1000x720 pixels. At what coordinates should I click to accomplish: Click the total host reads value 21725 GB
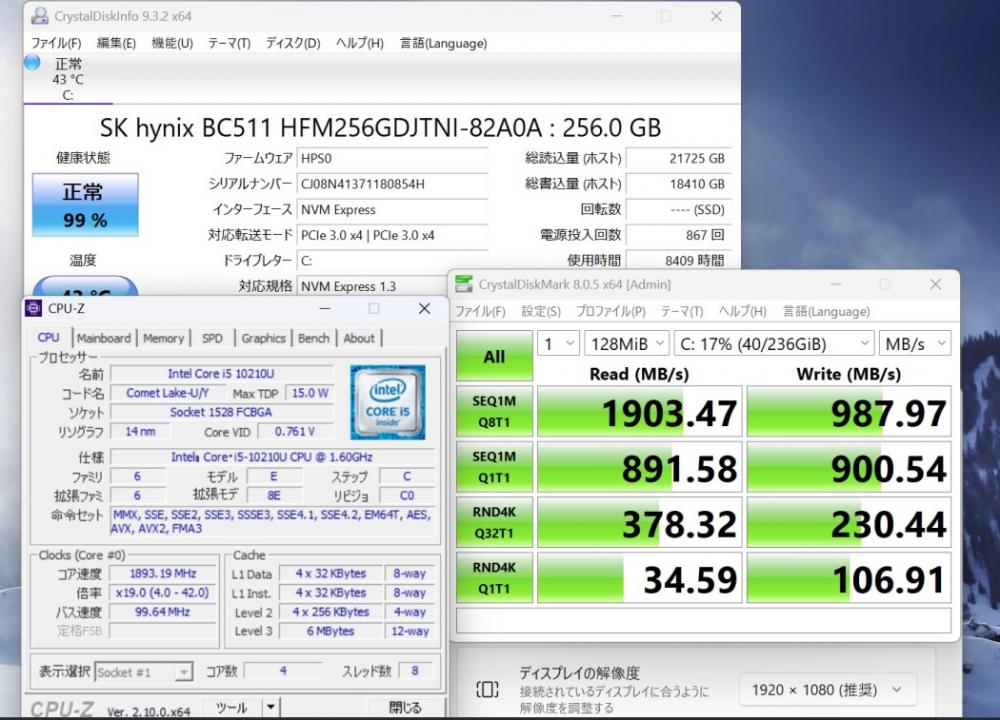[679, 158]
